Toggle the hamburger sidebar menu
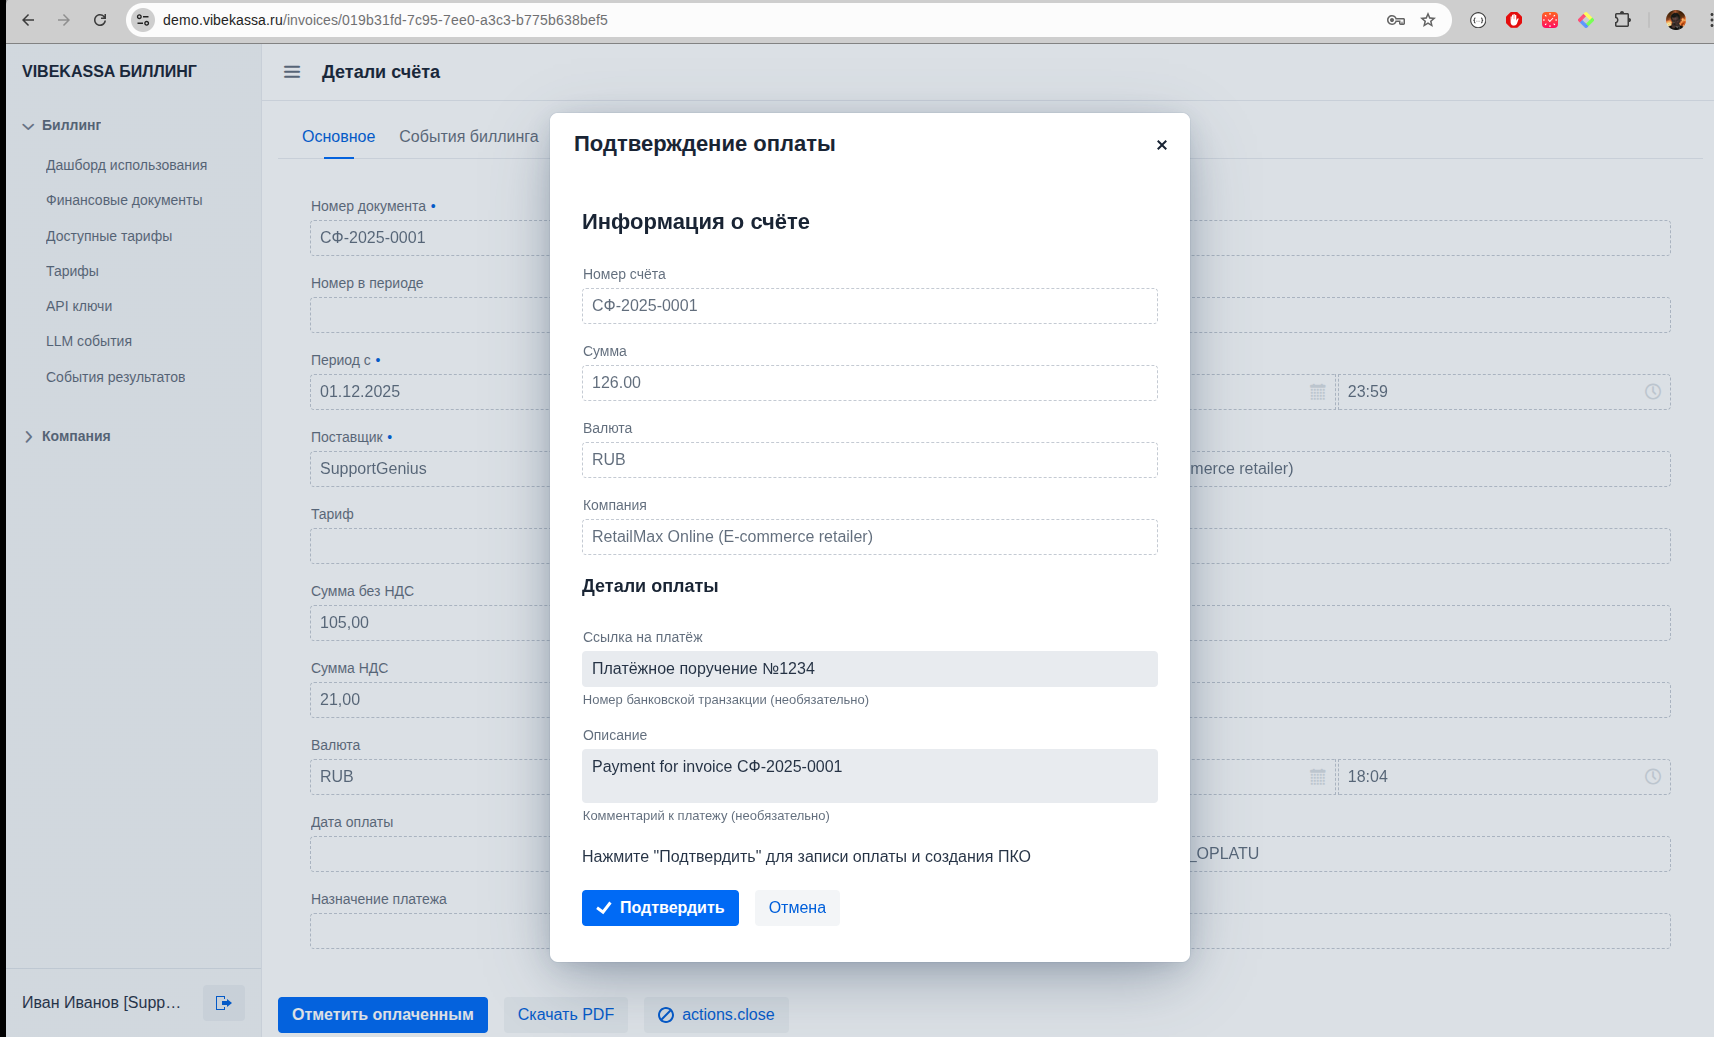Image resolution: width=1714 pixels, height=1037 pixels. (x=292, y=72)
